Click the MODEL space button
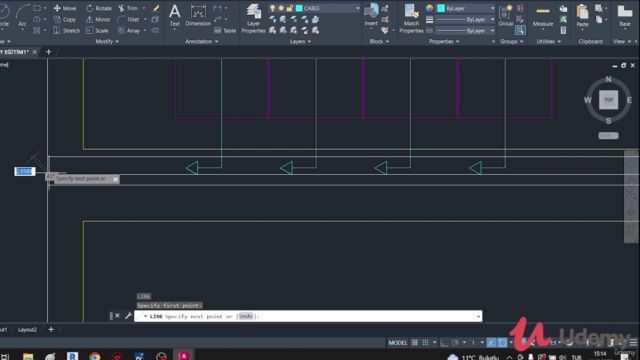The height and width of the screenshot is (360, 640). coord(398,342)
